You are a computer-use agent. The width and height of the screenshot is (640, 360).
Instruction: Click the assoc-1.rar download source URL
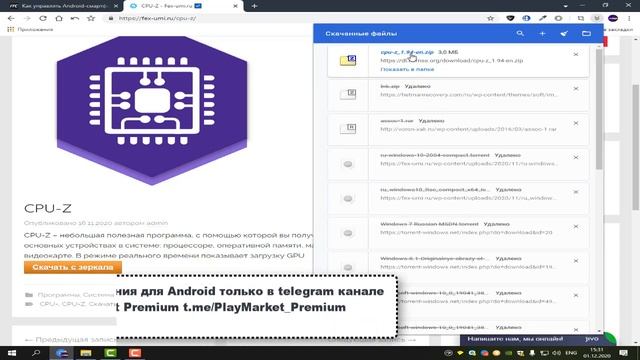point(468,129)
